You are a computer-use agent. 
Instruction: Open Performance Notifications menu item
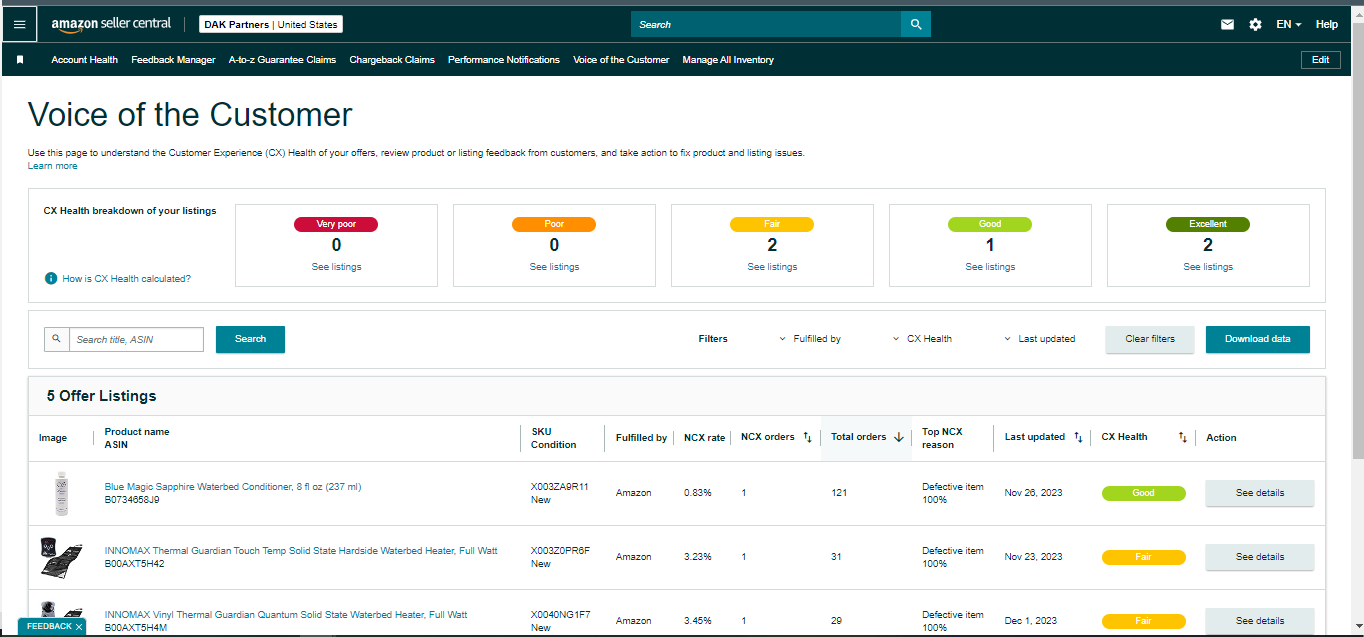[504, 60]
